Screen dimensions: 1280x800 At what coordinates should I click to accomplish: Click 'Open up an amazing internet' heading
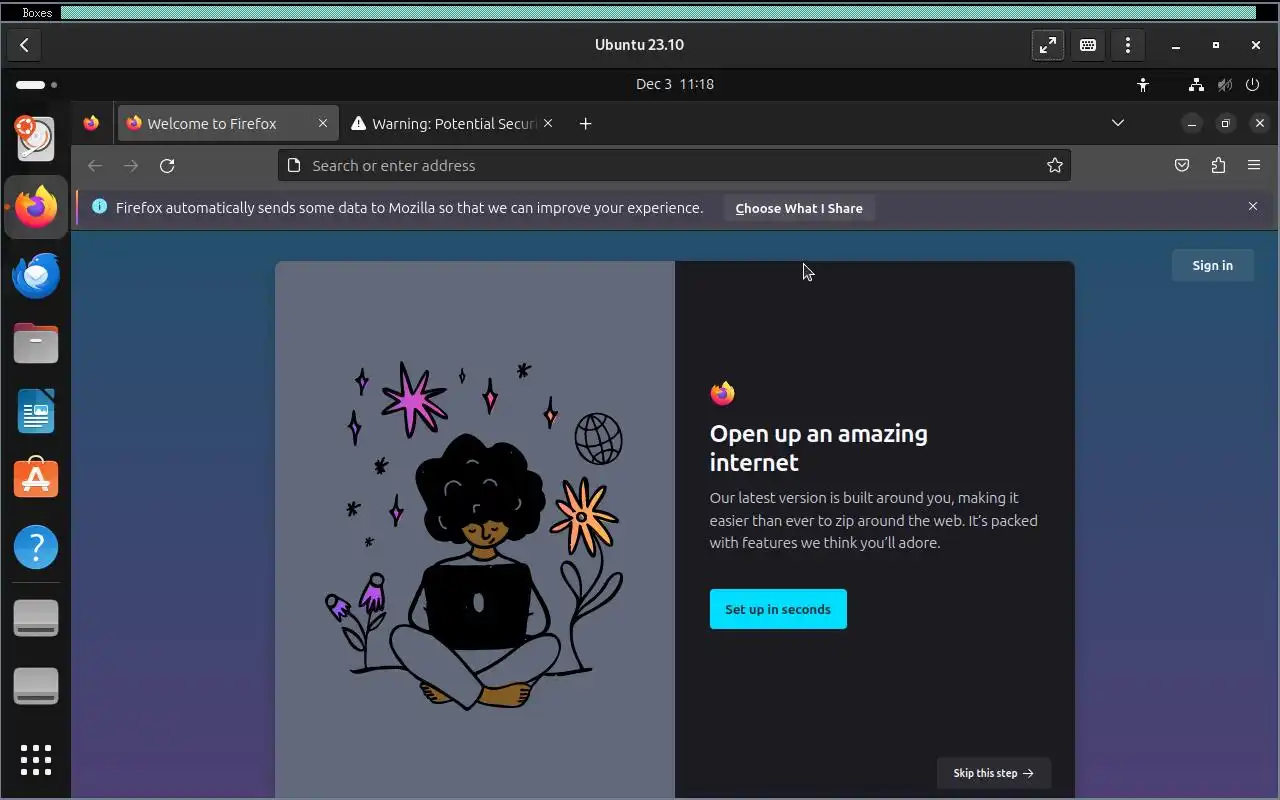coord(819,448)
